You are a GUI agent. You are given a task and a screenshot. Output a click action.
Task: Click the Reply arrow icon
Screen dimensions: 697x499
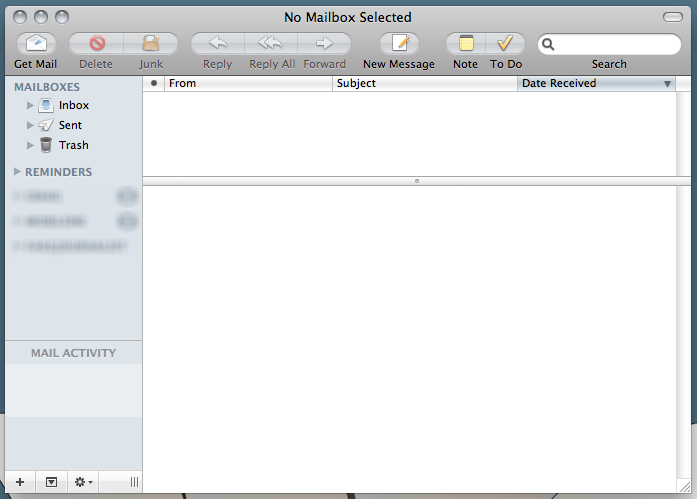tap(218, 43)
